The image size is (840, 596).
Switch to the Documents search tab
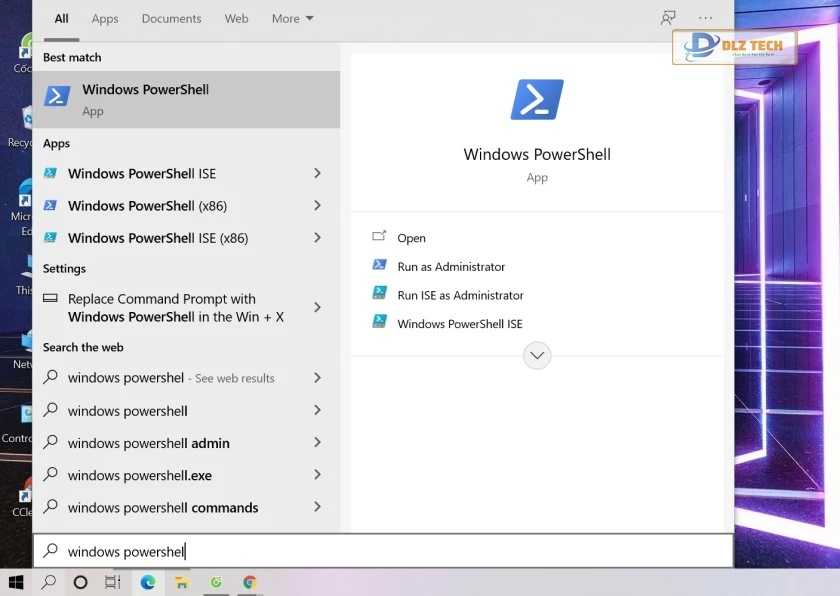[x=170, y=18]
